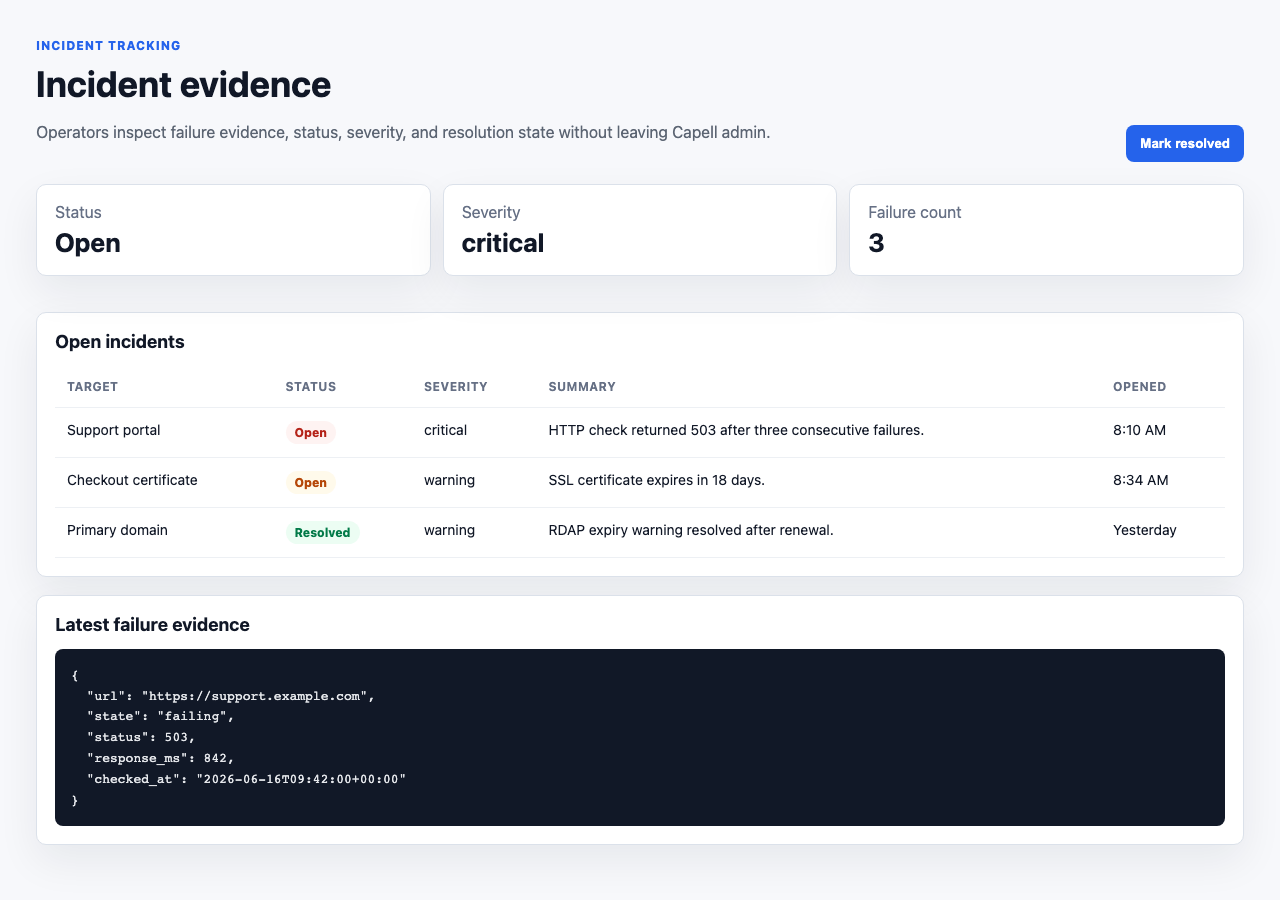Click the Open badge for Support portal
This screenshot has height=900, width=1280.
pyautogui.click(x=311, y=433)
